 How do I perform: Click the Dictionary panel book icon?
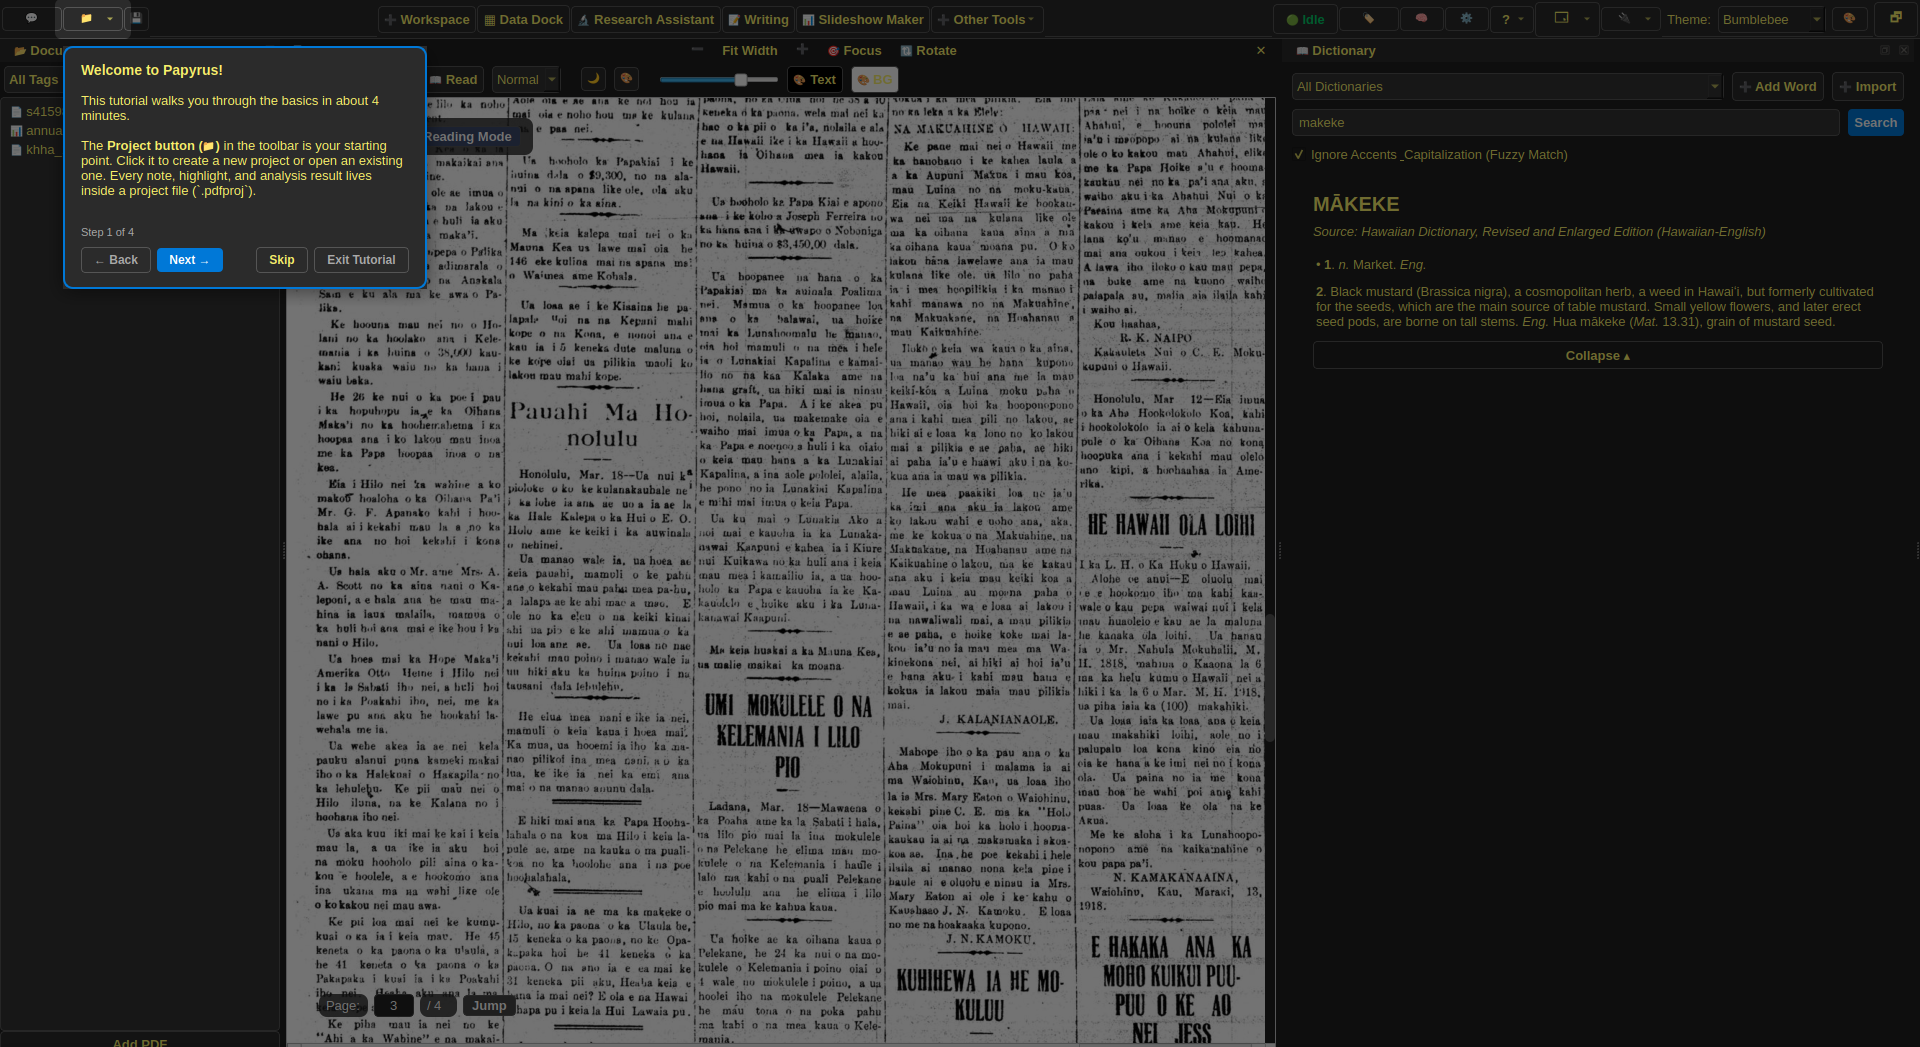pyautogui.click(x=1302, y=51)
